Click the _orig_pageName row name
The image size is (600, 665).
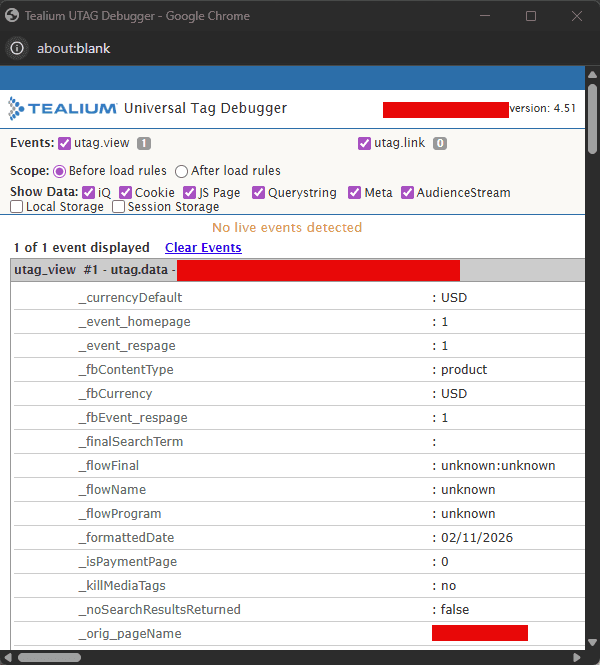click(x=130, y=634)
